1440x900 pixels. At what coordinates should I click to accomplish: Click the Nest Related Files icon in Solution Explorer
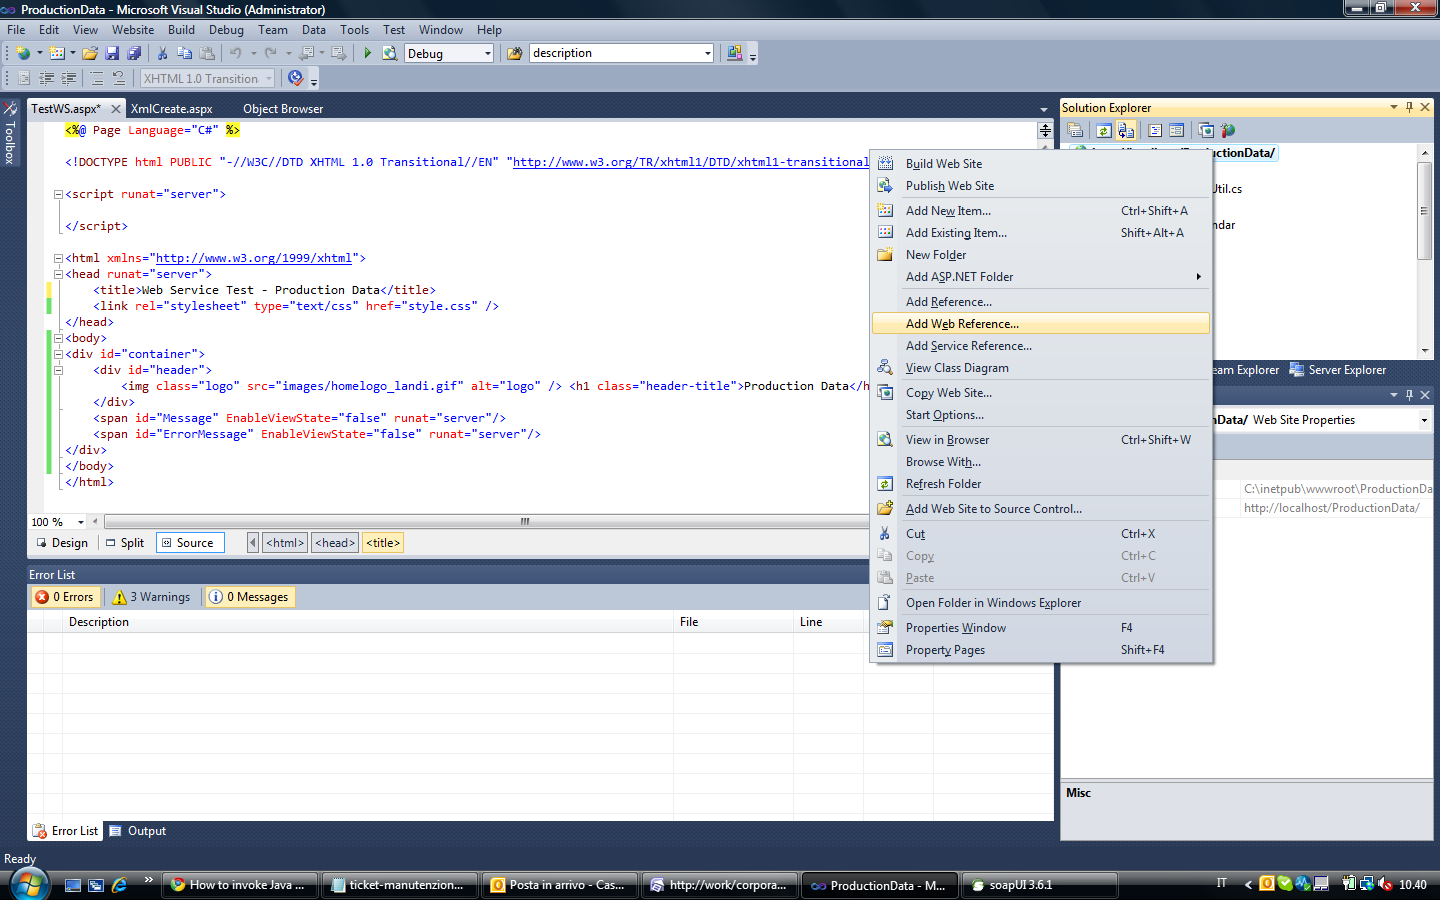(1126, 130)
